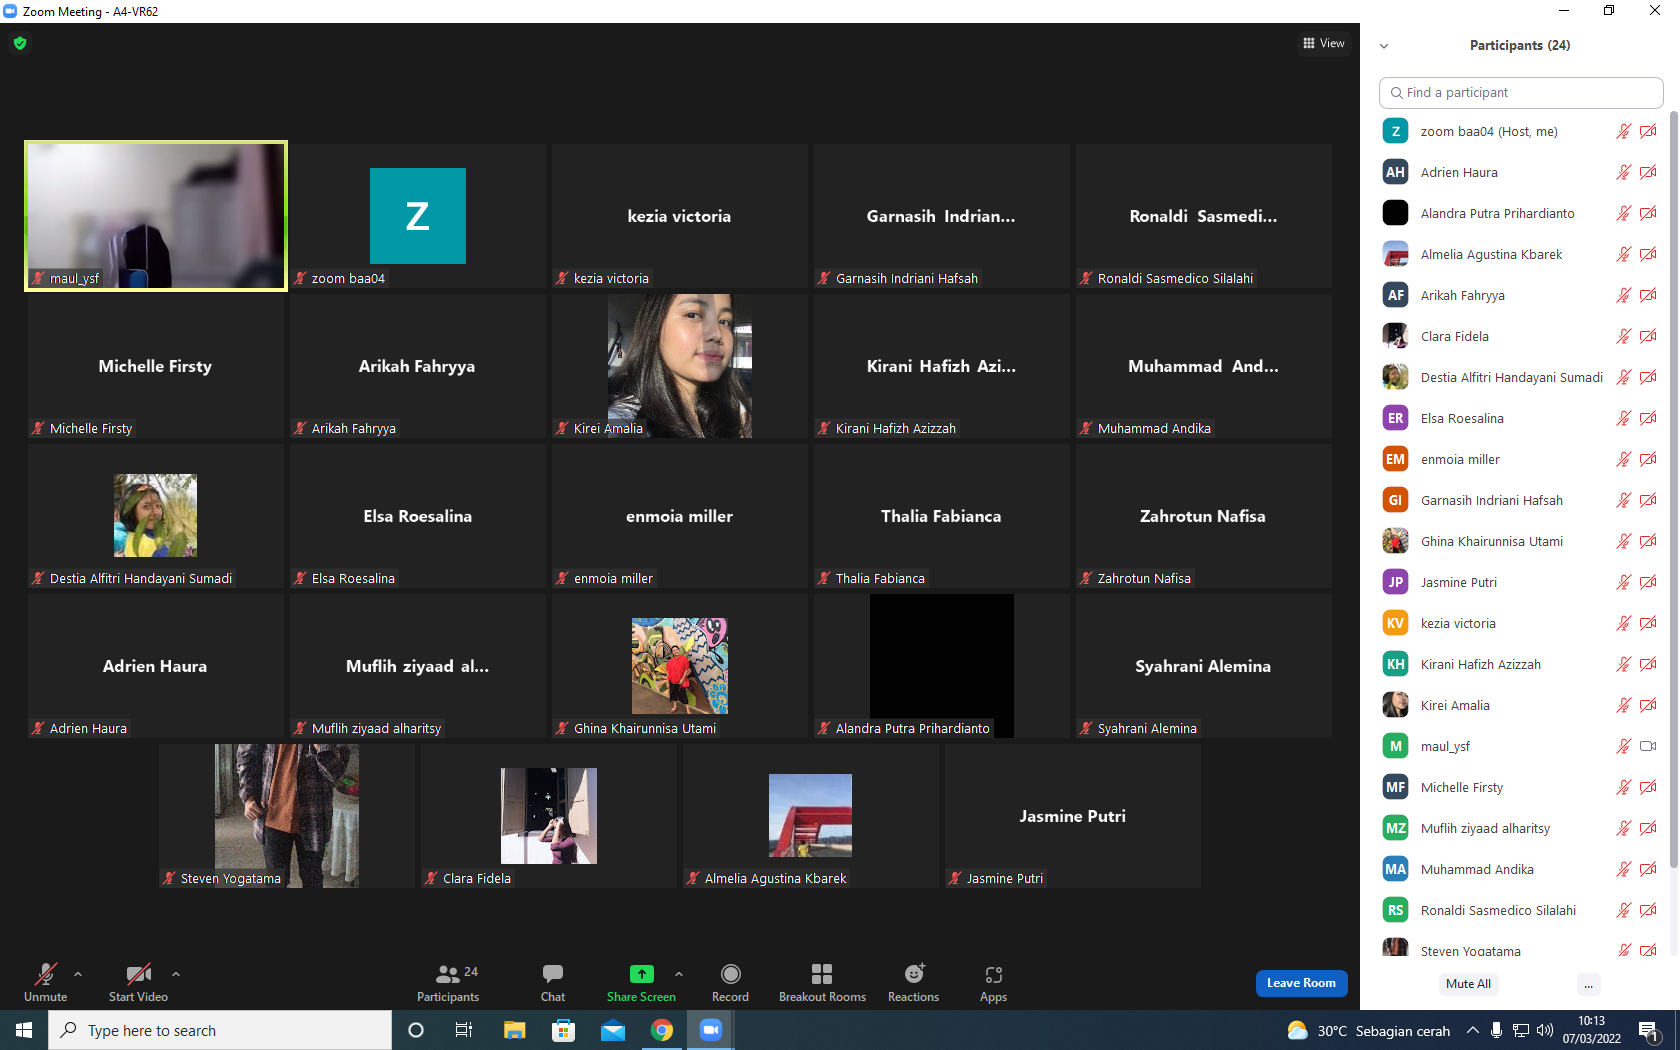Screen dimensions: 1680x1050
Task: Toggle Start Video camera button
Action: [x=139, y=974]
